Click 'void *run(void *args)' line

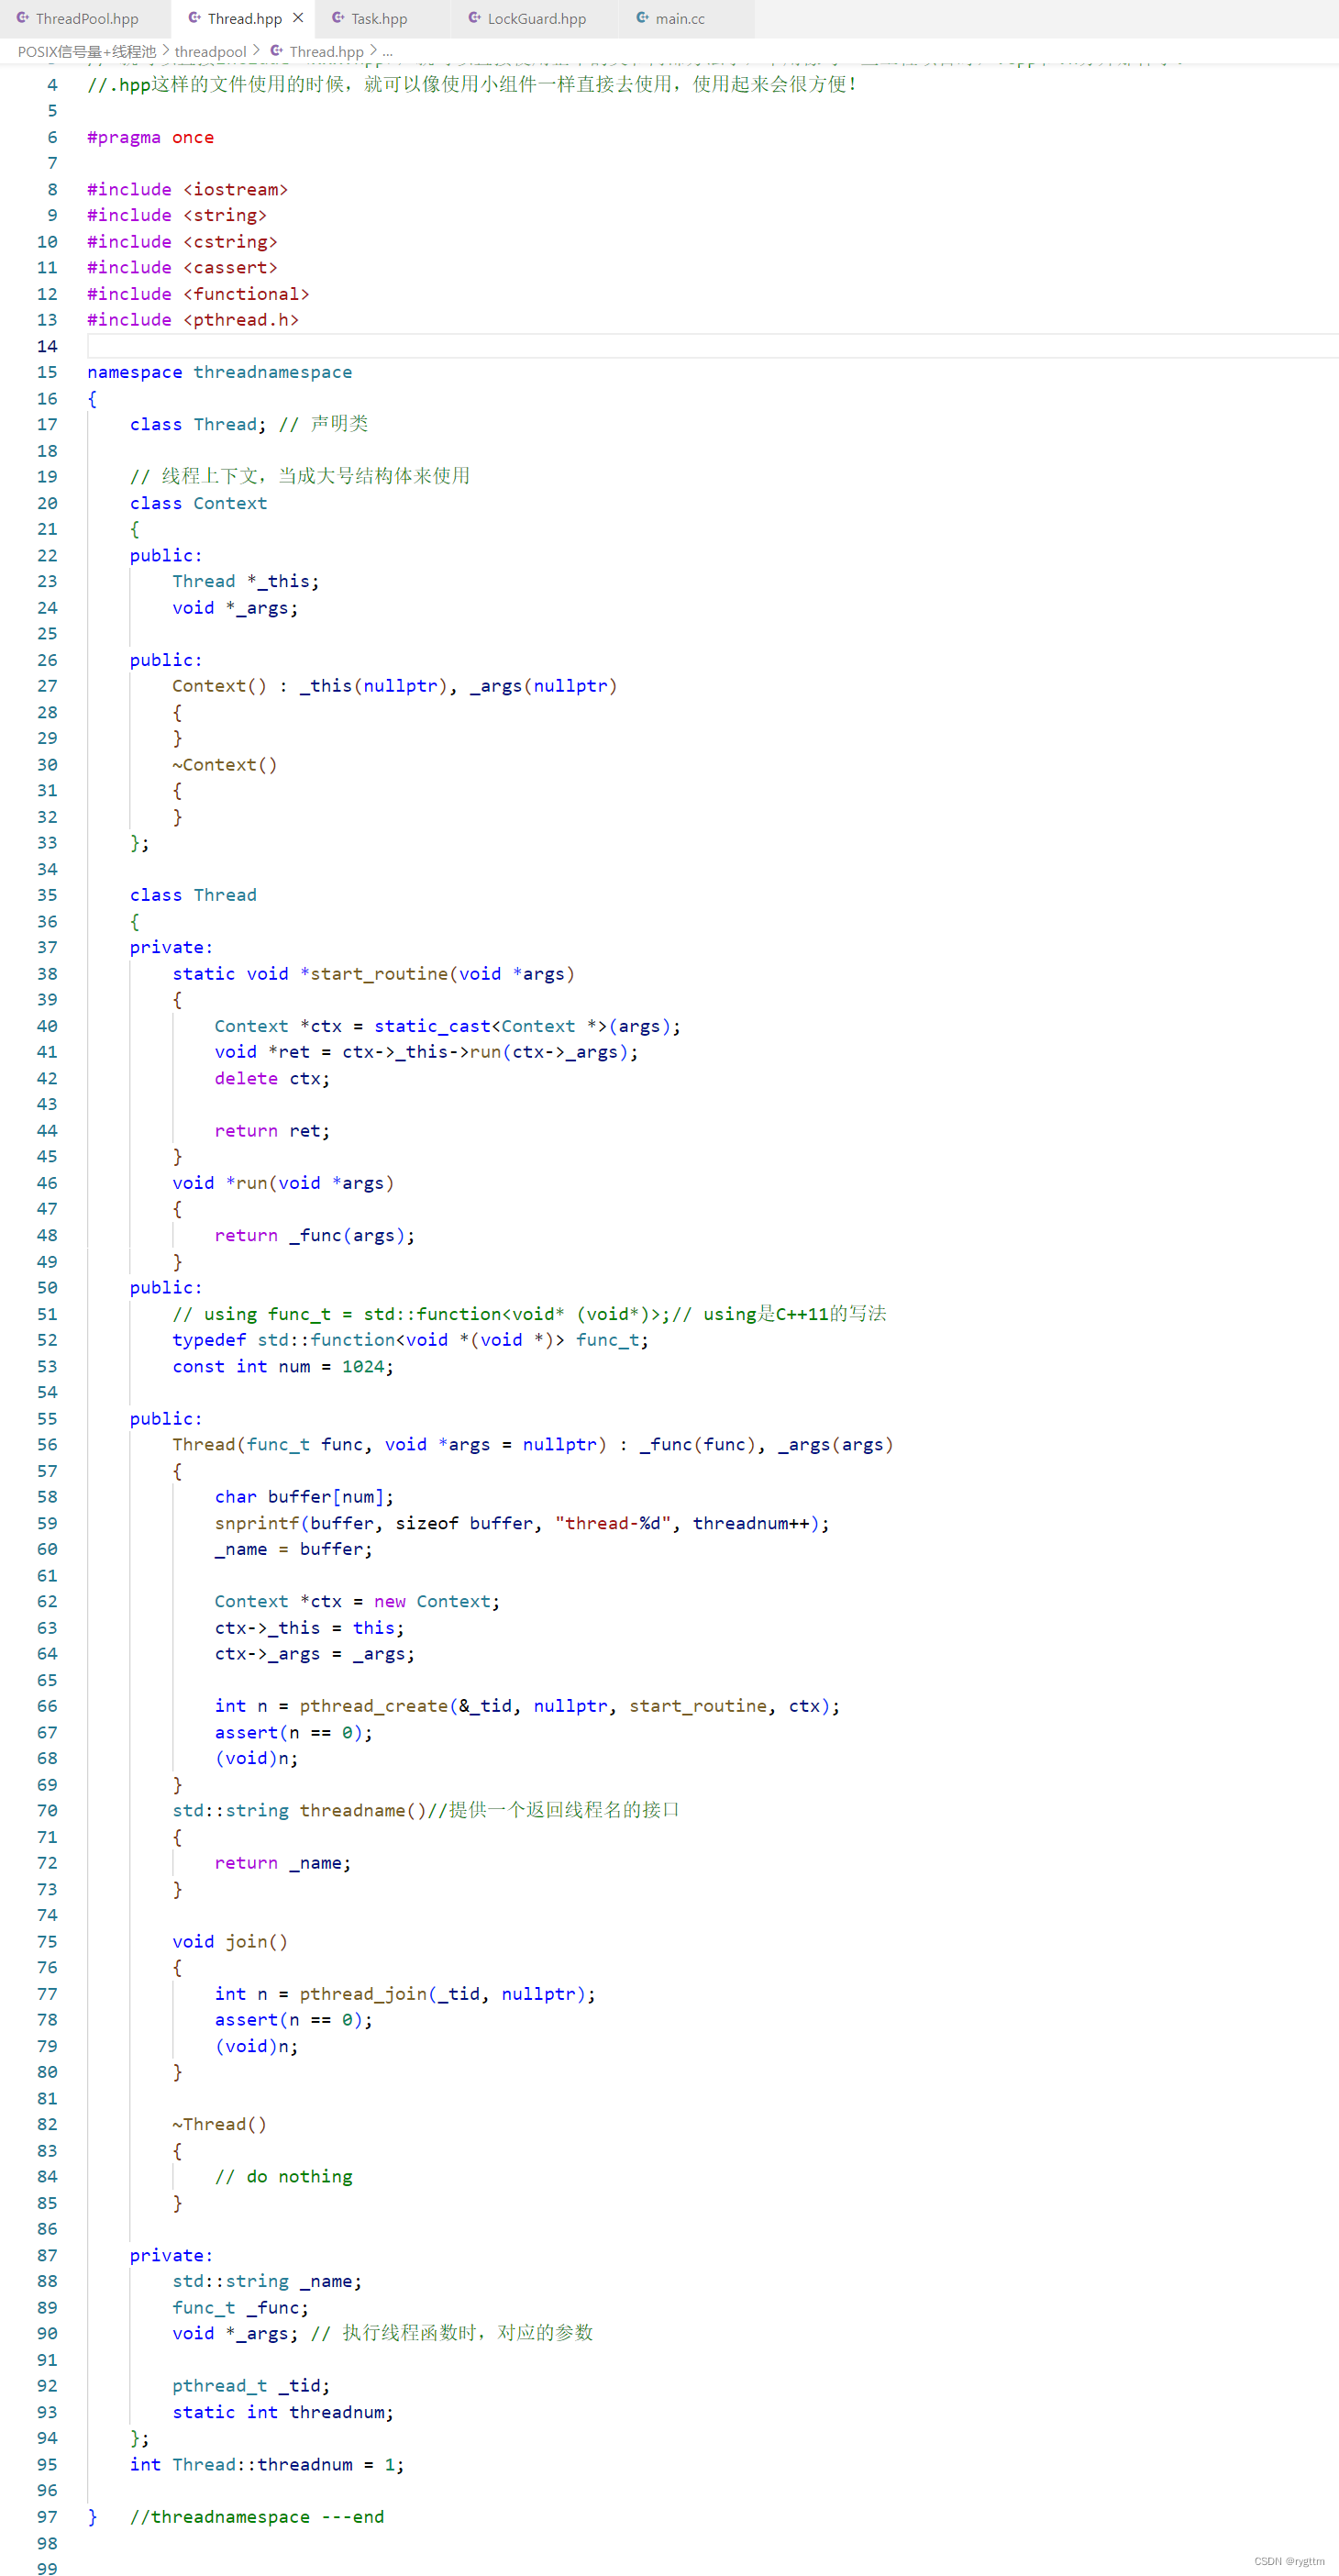[283, 1183]
